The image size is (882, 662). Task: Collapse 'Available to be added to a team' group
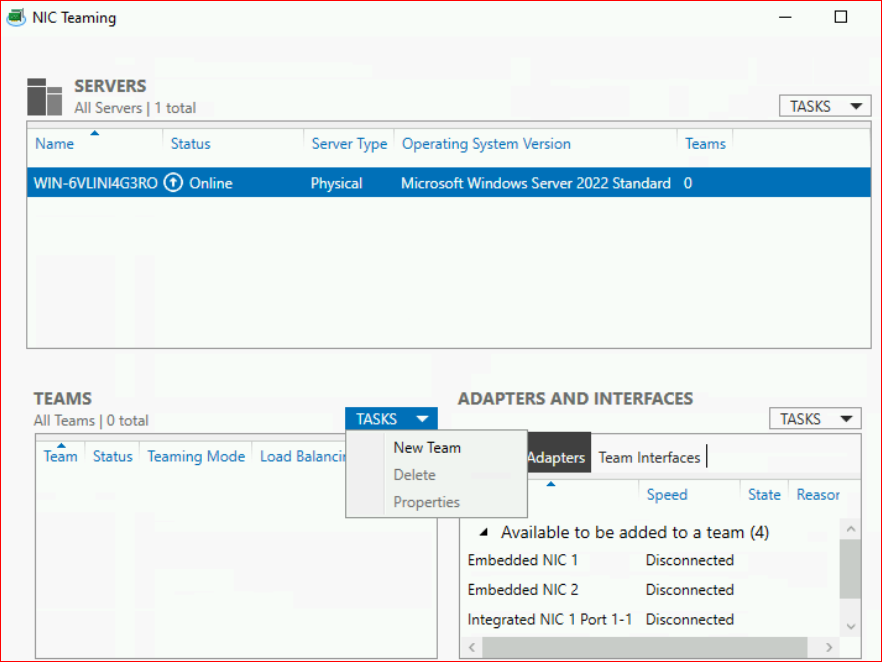(x=485, y=533)
